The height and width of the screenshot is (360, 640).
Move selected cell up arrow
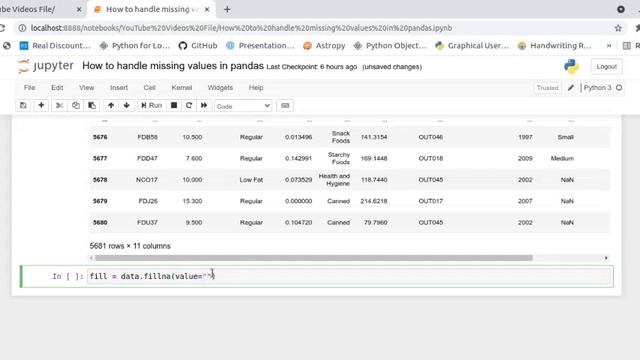[x=111, y=106]
